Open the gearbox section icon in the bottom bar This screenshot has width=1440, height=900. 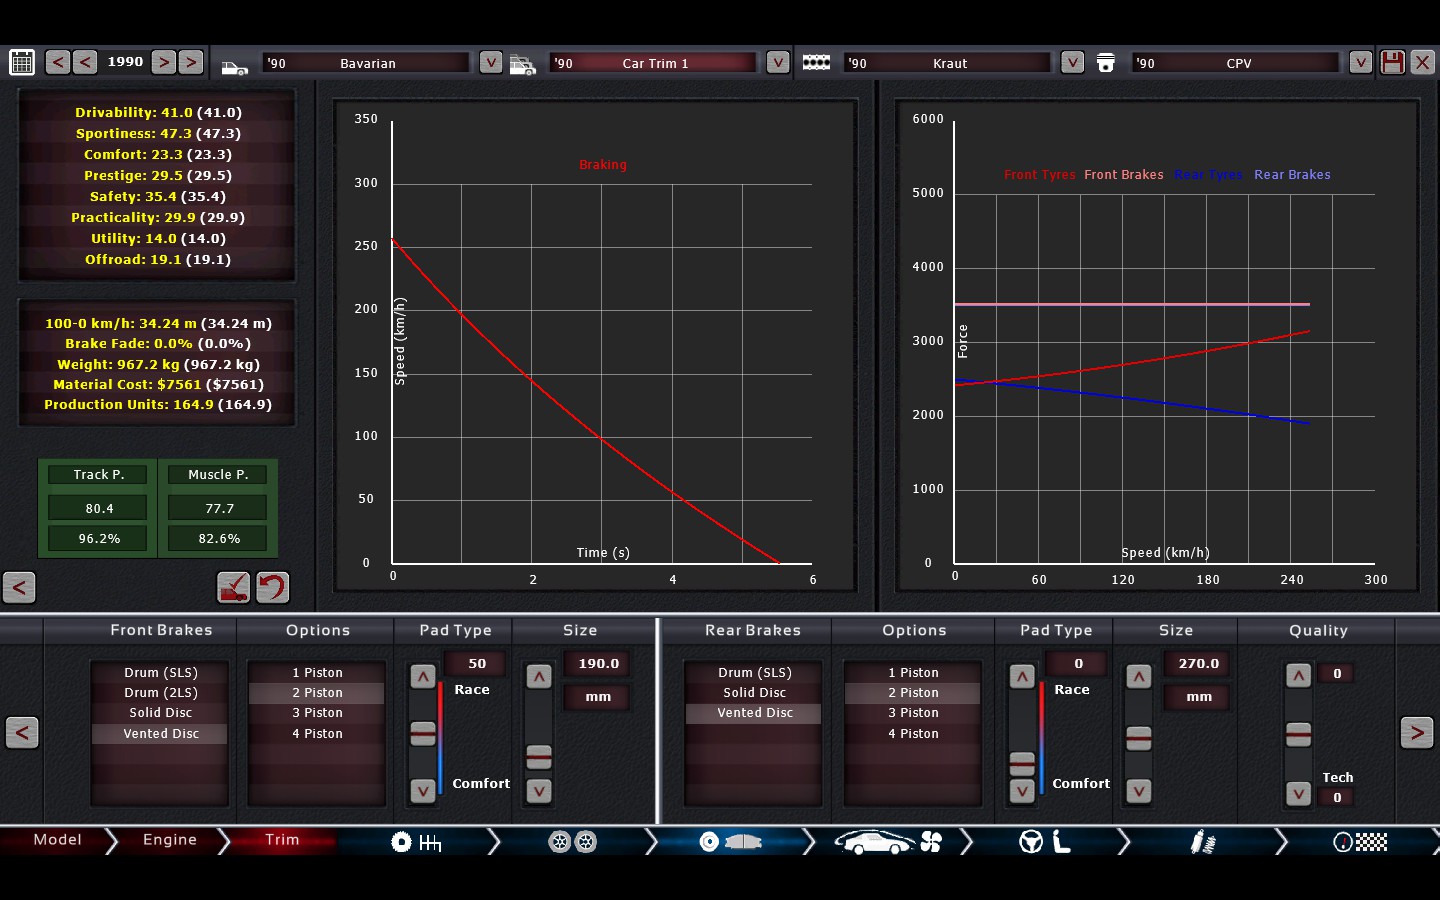[x=416, y=842]
